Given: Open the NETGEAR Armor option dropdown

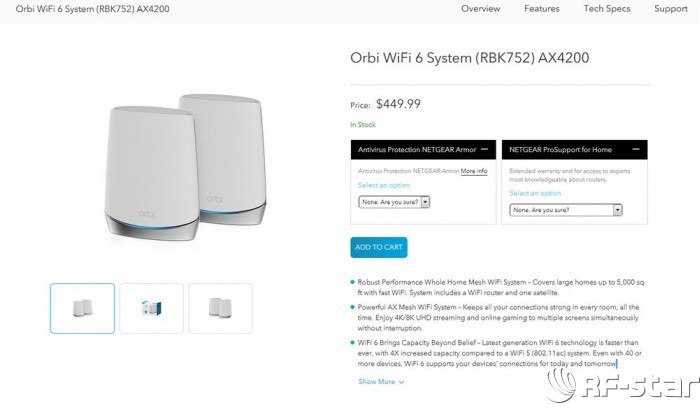Looking at the screenshot, I should point(394,201).
